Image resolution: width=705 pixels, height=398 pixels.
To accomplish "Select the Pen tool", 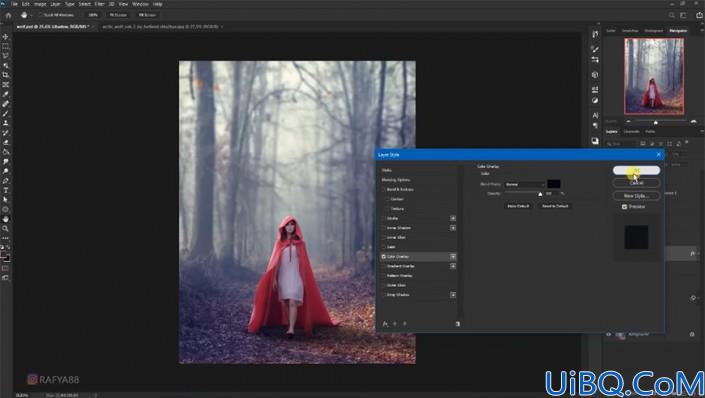I will click(5, 181).
